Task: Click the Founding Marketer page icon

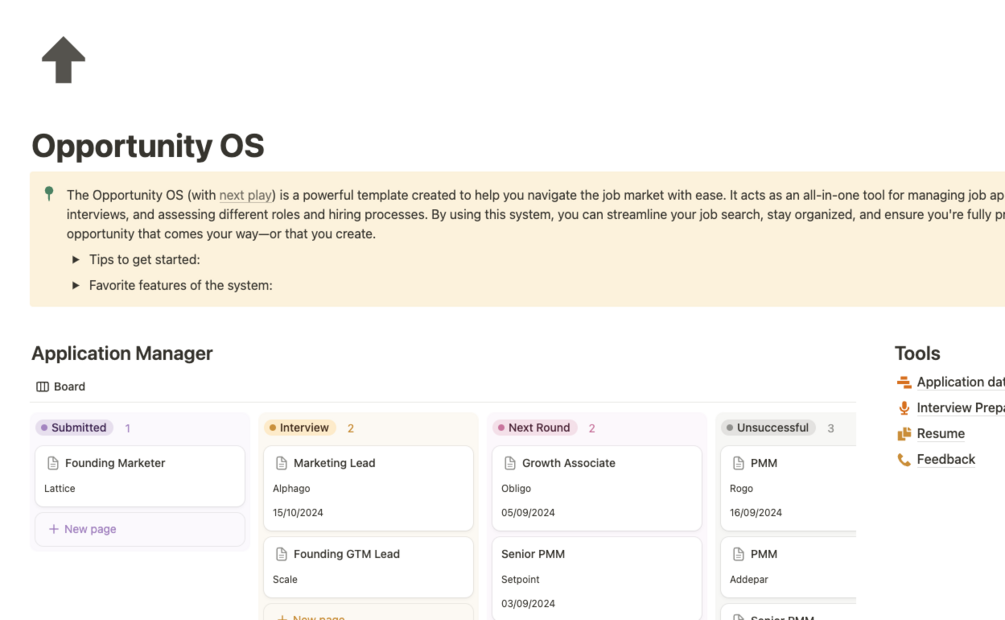Action: [53, 463]
